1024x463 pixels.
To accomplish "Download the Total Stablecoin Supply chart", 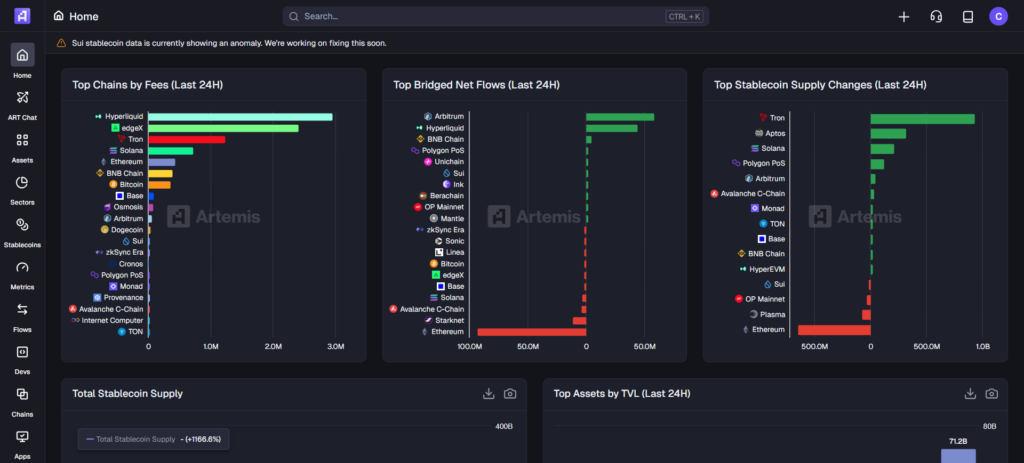I will click(x=488, y=394).
